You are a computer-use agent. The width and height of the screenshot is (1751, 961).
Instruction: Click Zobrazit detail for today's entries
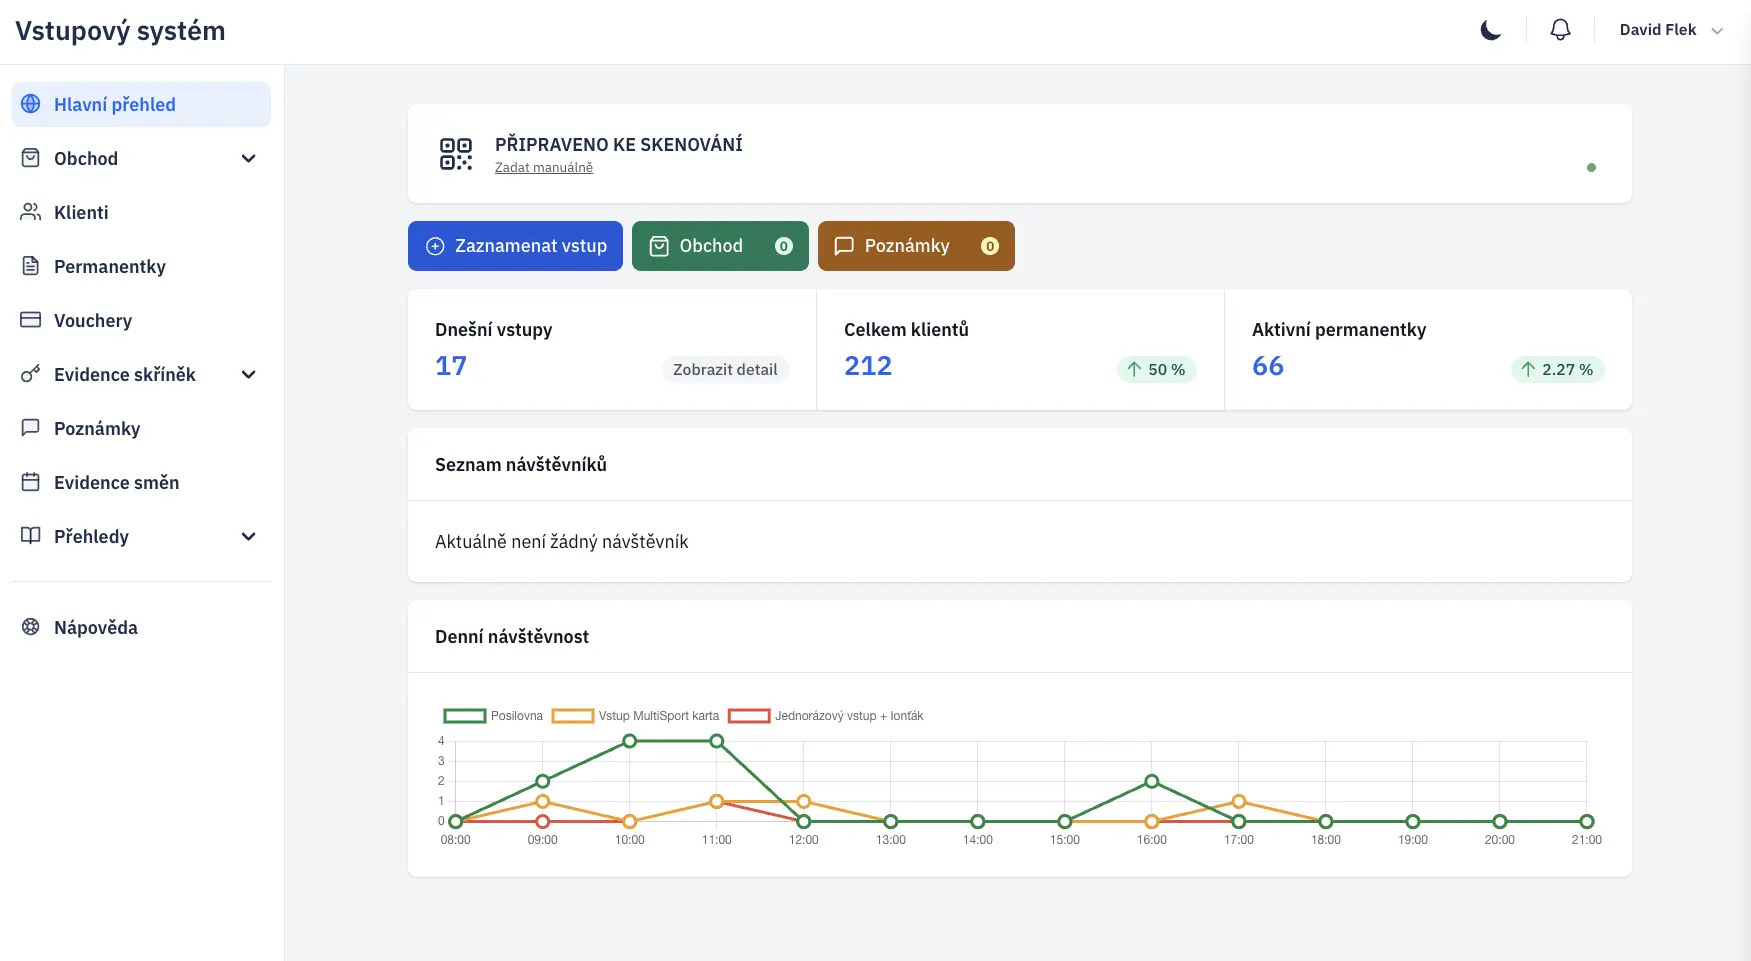[x=725, y=369]
